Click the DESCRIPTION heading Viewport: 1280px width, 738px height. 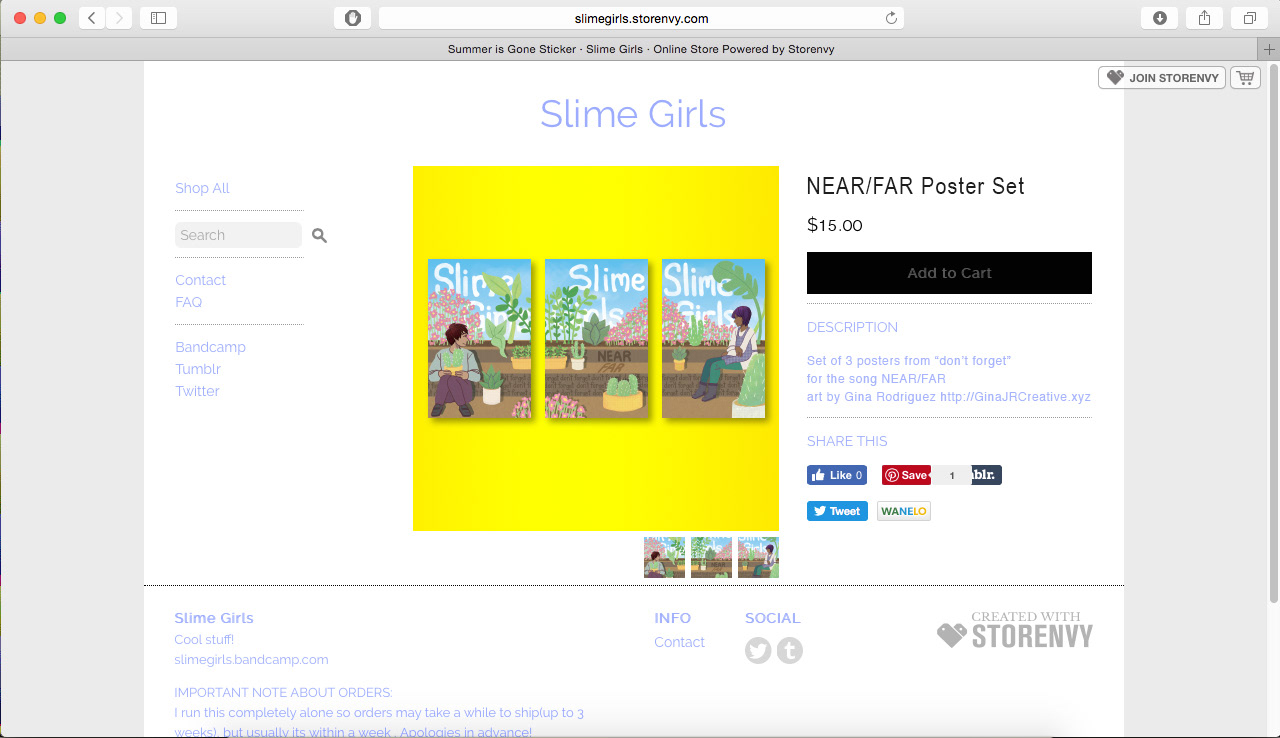coord(852,327)
